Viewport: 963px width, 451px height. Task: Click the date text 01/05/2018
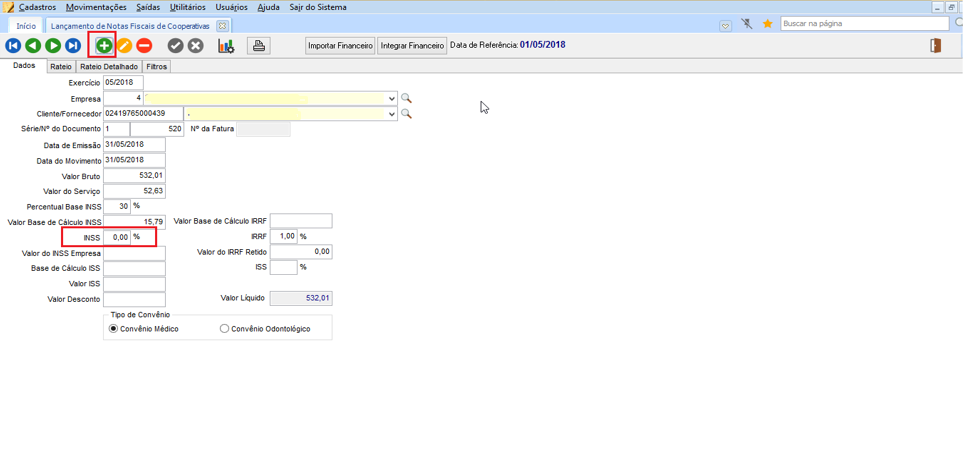point(542,45)
